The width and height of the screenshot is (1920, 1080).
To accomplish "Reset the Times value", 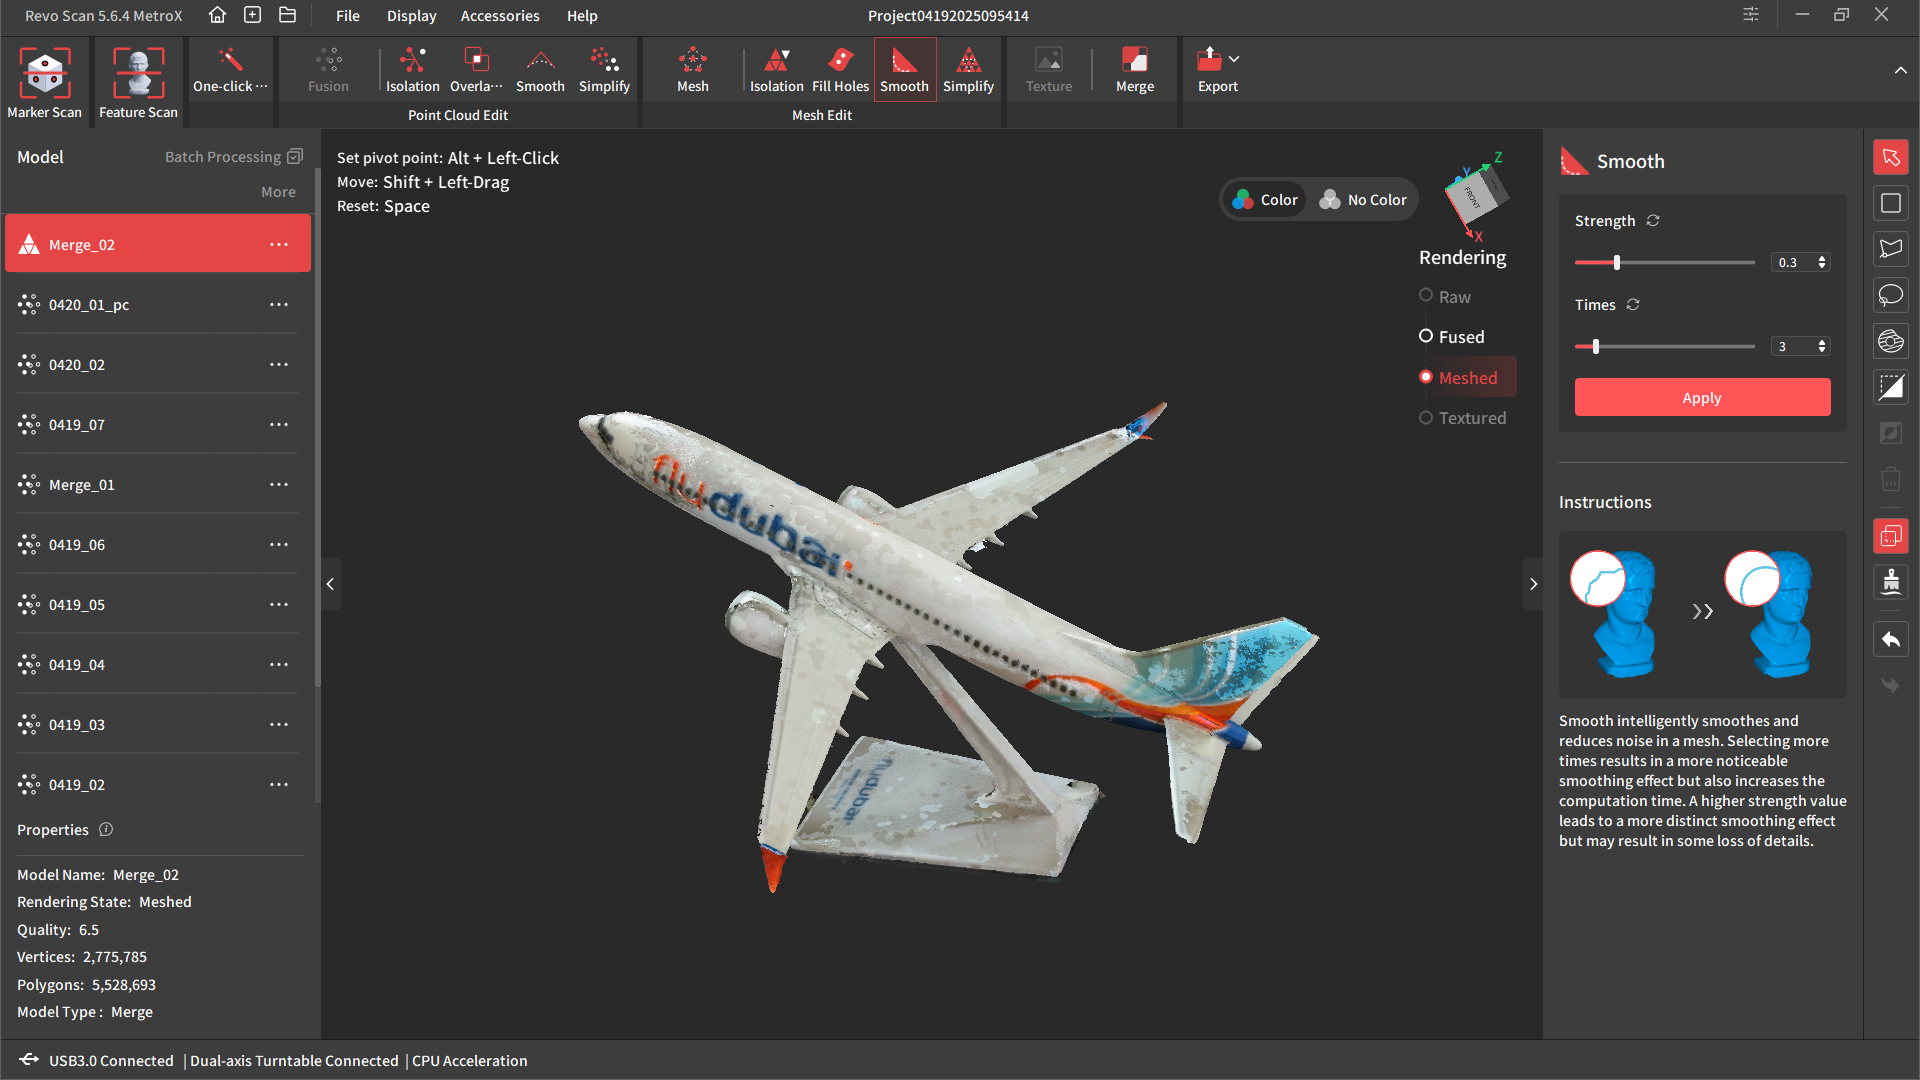I will [1633, 305].
